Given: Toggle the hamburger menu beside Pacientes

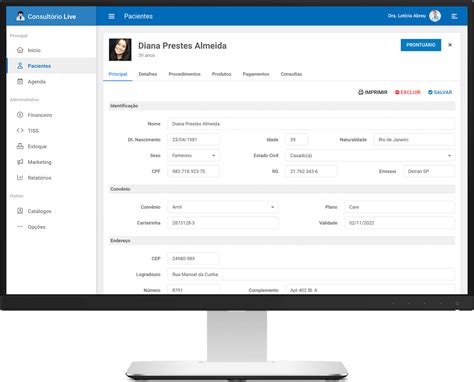Looking at the screenshot, I should pyautogui.click(x=112, y=16).
